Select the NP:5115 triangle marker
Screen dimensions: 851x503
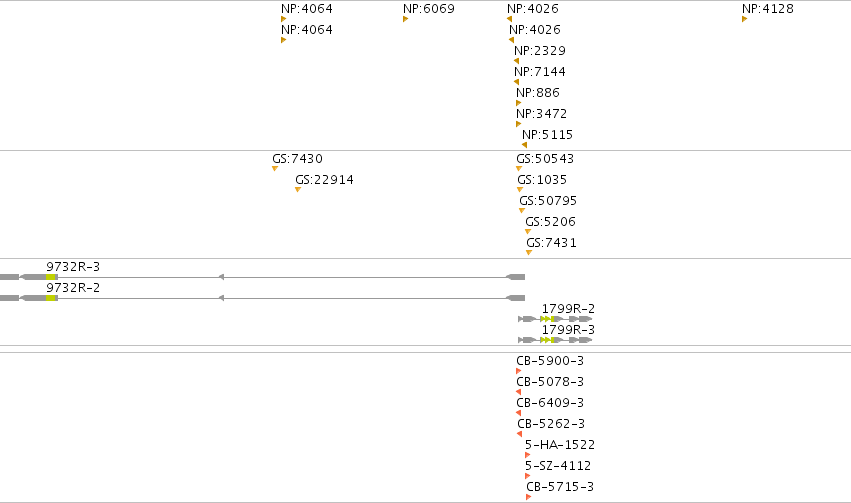524,145
